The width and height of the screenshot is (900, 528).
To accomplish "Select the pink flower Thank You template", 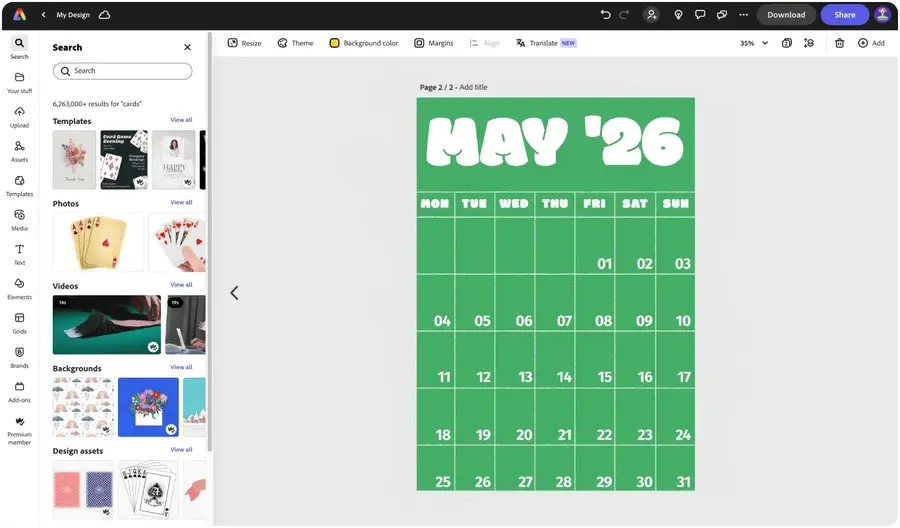I will (x=75, y=160).
